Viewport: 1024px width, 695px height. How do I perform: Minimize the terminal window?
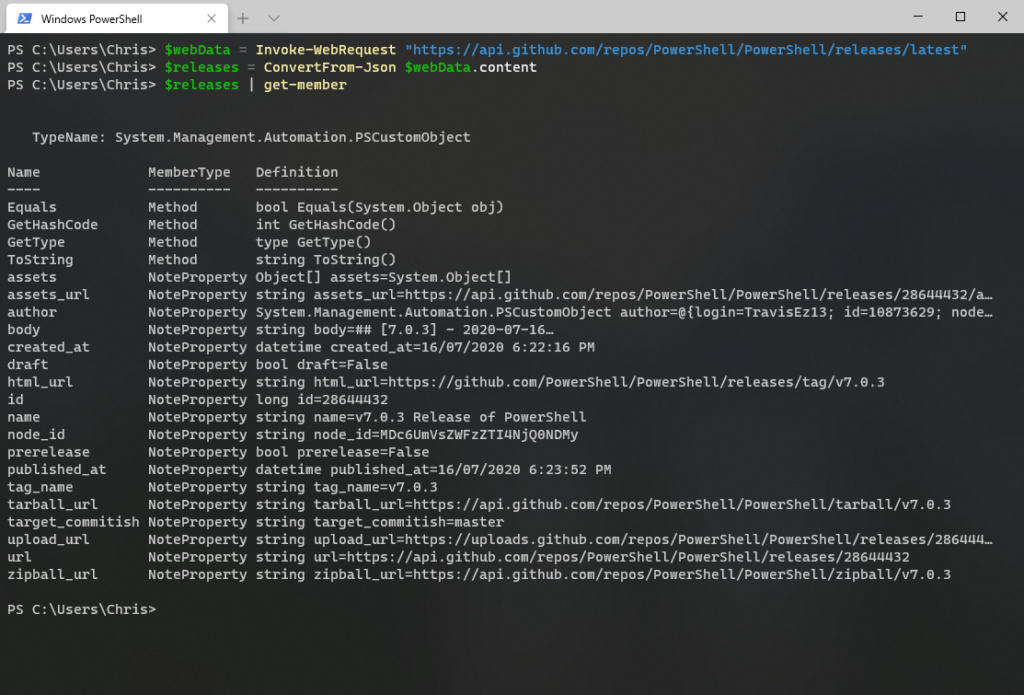tap(916, 17)
